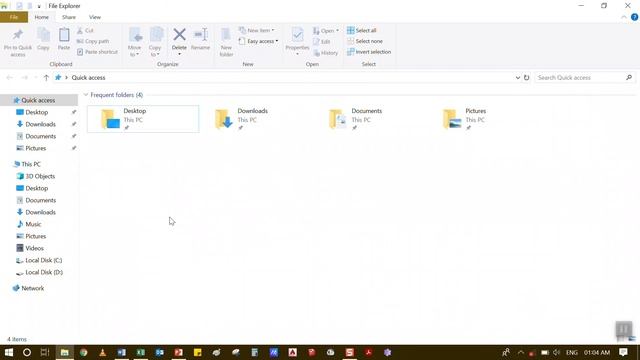Collapse the ribbon with the chevron
Viewport: 640px width, 360px height.
point(624,17)
